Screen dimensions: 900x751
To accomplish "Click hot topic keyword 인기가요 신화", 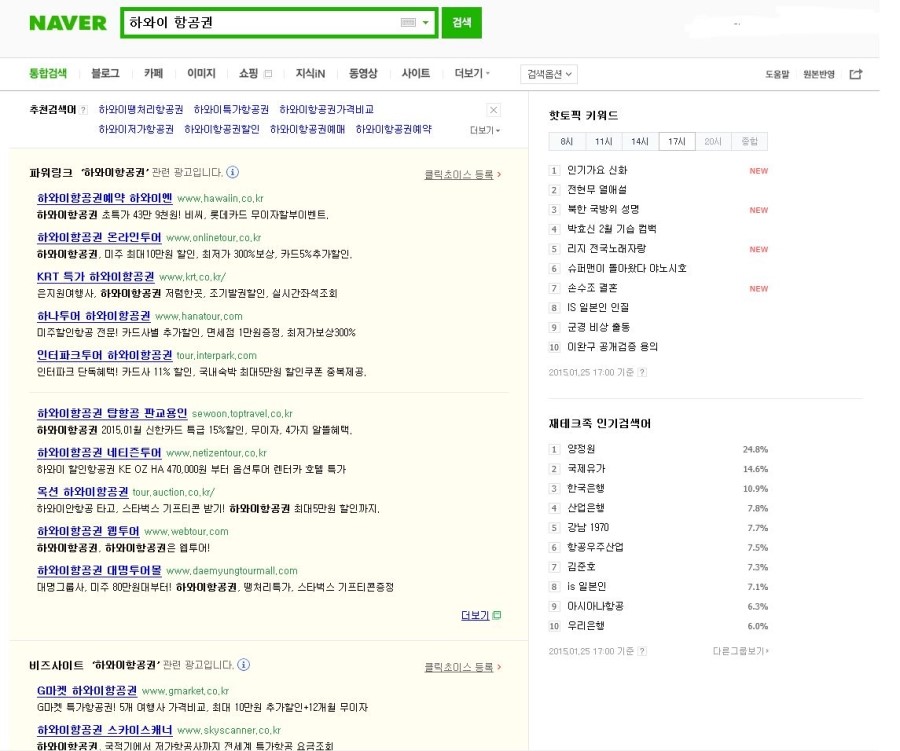I will coord(597,170).
